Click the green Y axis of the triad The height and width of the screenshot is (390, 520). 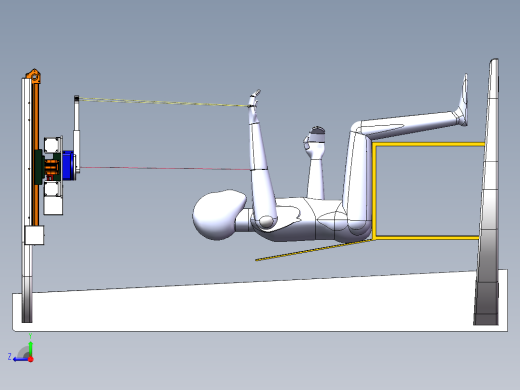pos(31,349)
